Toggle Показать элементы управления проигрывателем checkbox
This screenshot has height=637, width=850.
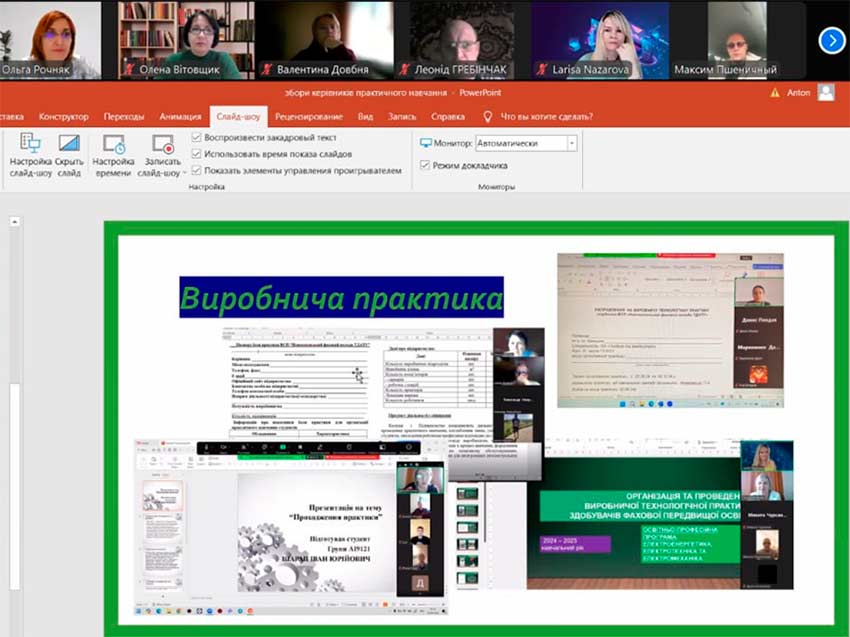(197, 170)
